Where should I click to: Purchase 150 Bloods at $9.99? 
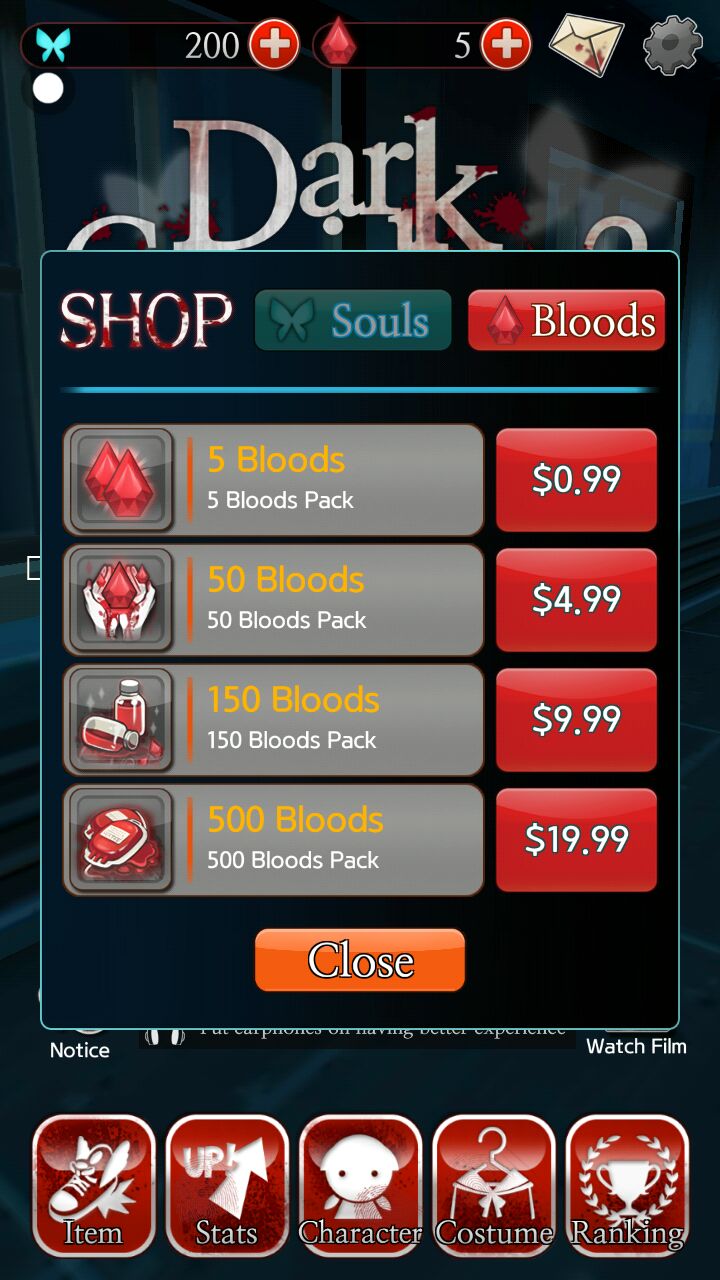click(x=576, y=720)
